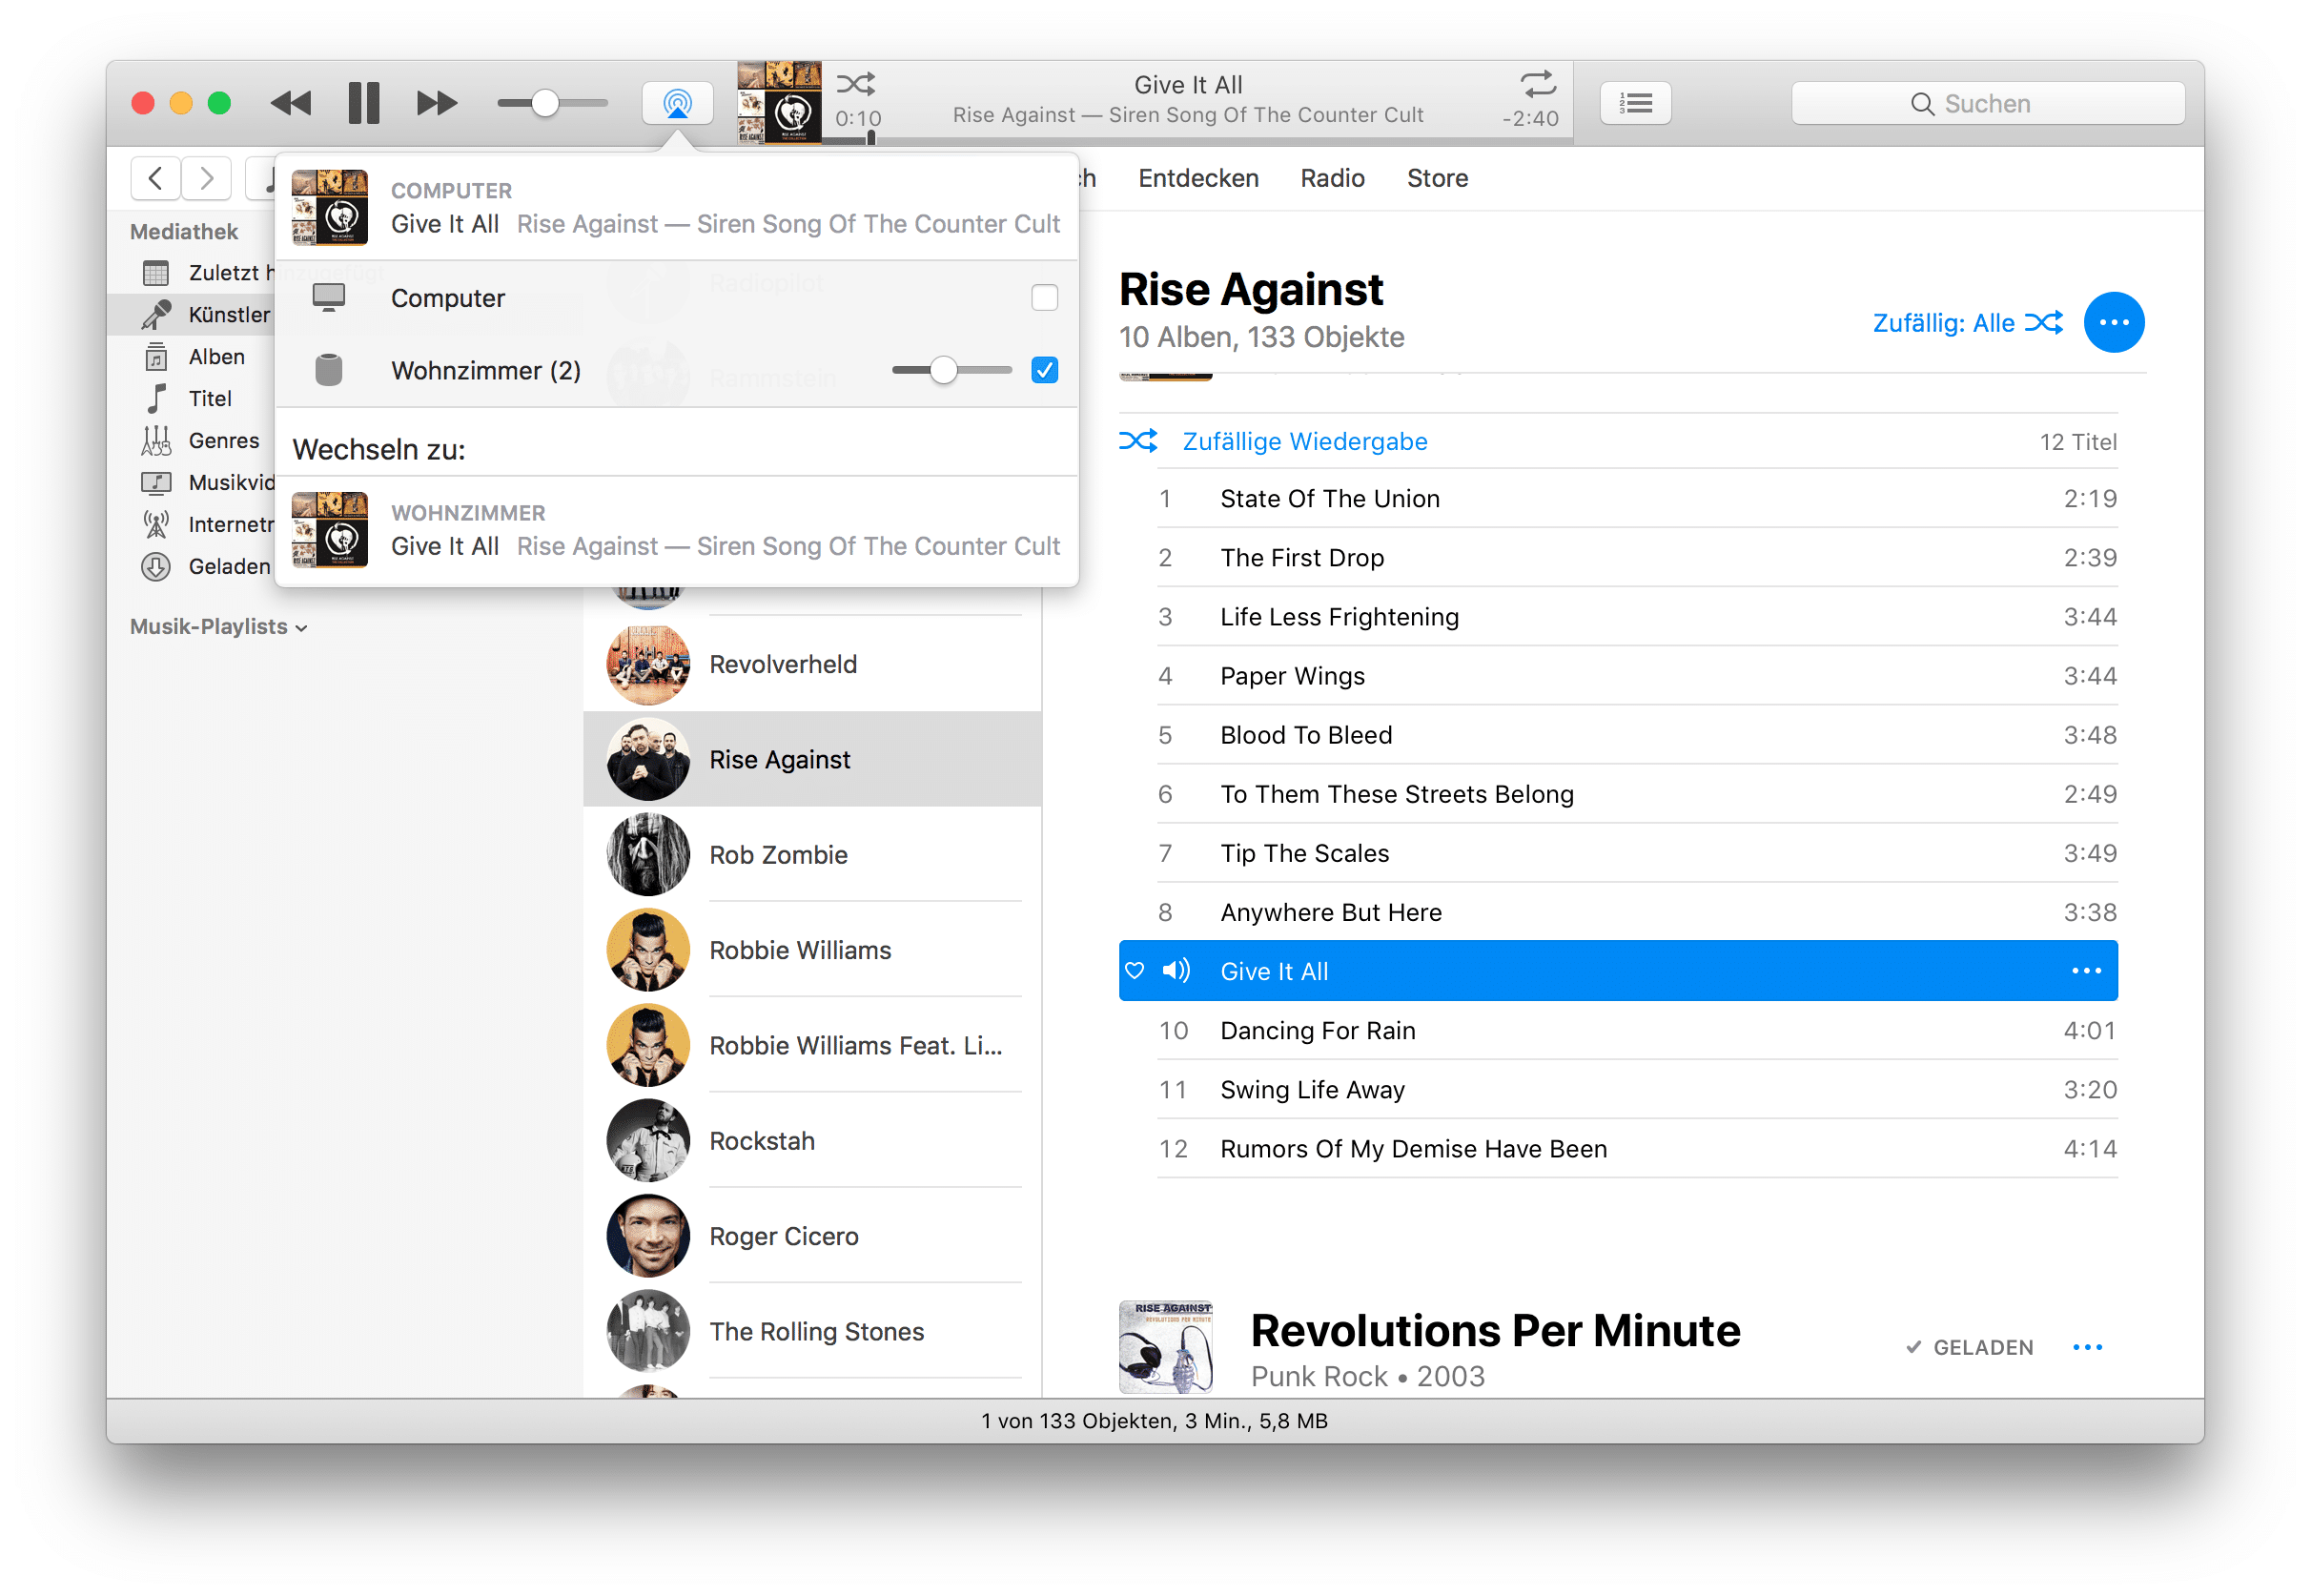Click Zufällige Wiedergabe for the album
The width and height of the screenshot is (2311, 1596).
(1304, 441)
